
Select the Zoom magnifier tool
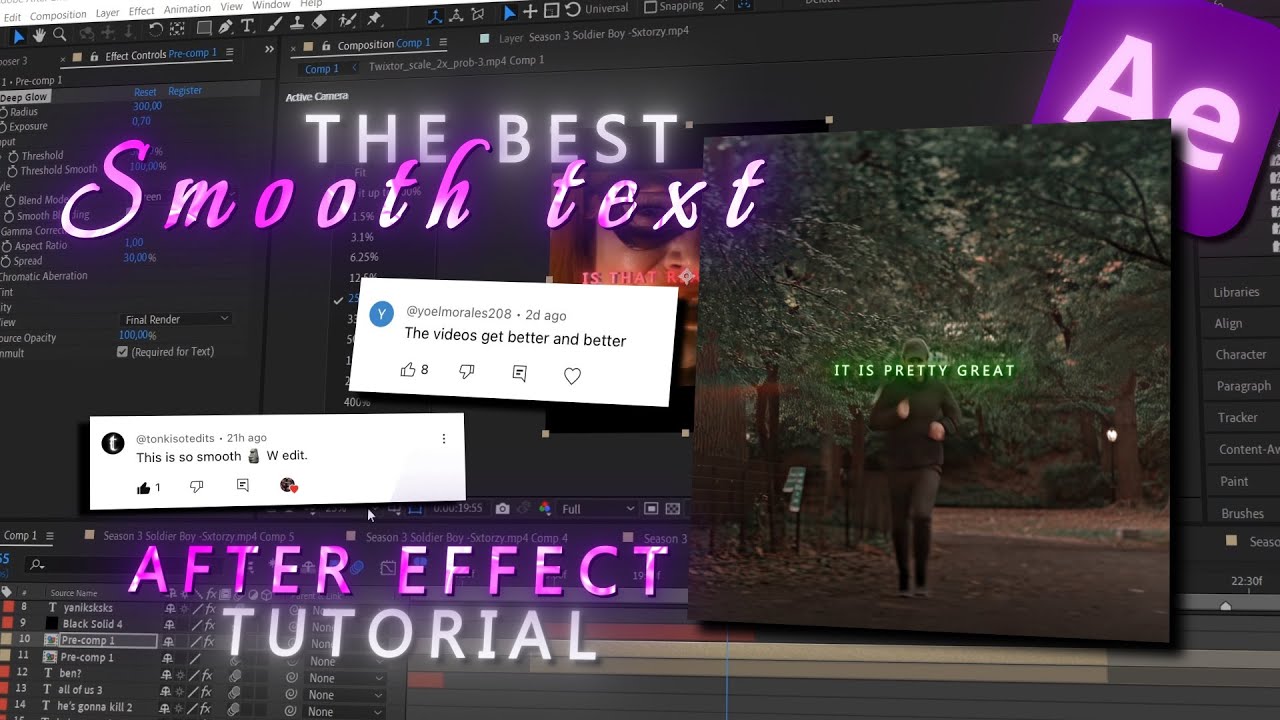click(x=59, y=34)
